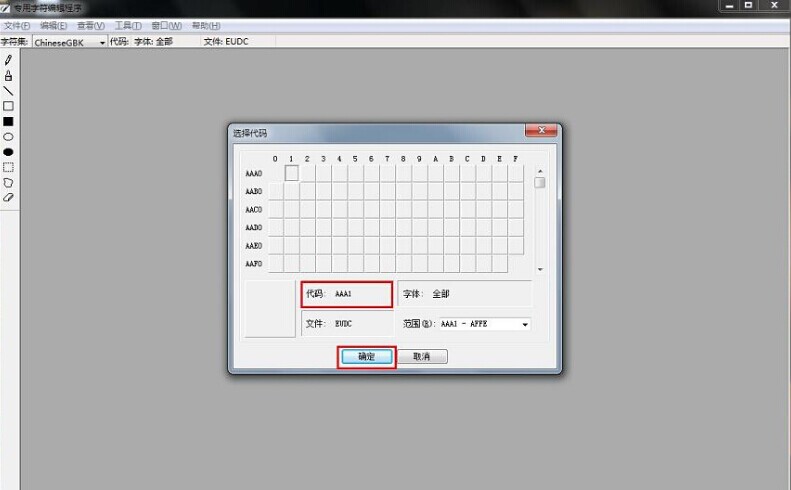Select code cell AAA1 in grid

[x=292, y=173]
